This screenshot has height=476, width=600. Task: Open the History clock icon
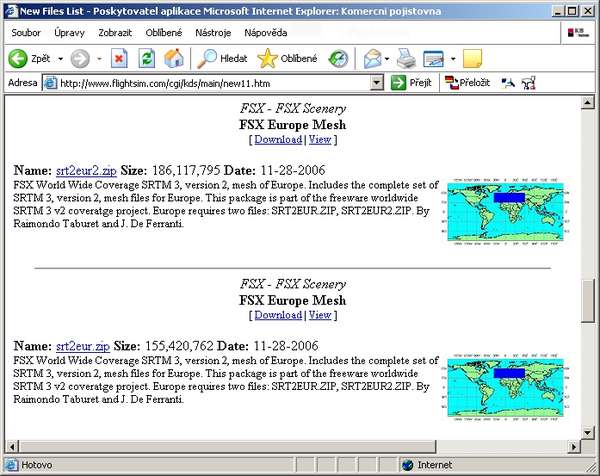coord(338,59)
